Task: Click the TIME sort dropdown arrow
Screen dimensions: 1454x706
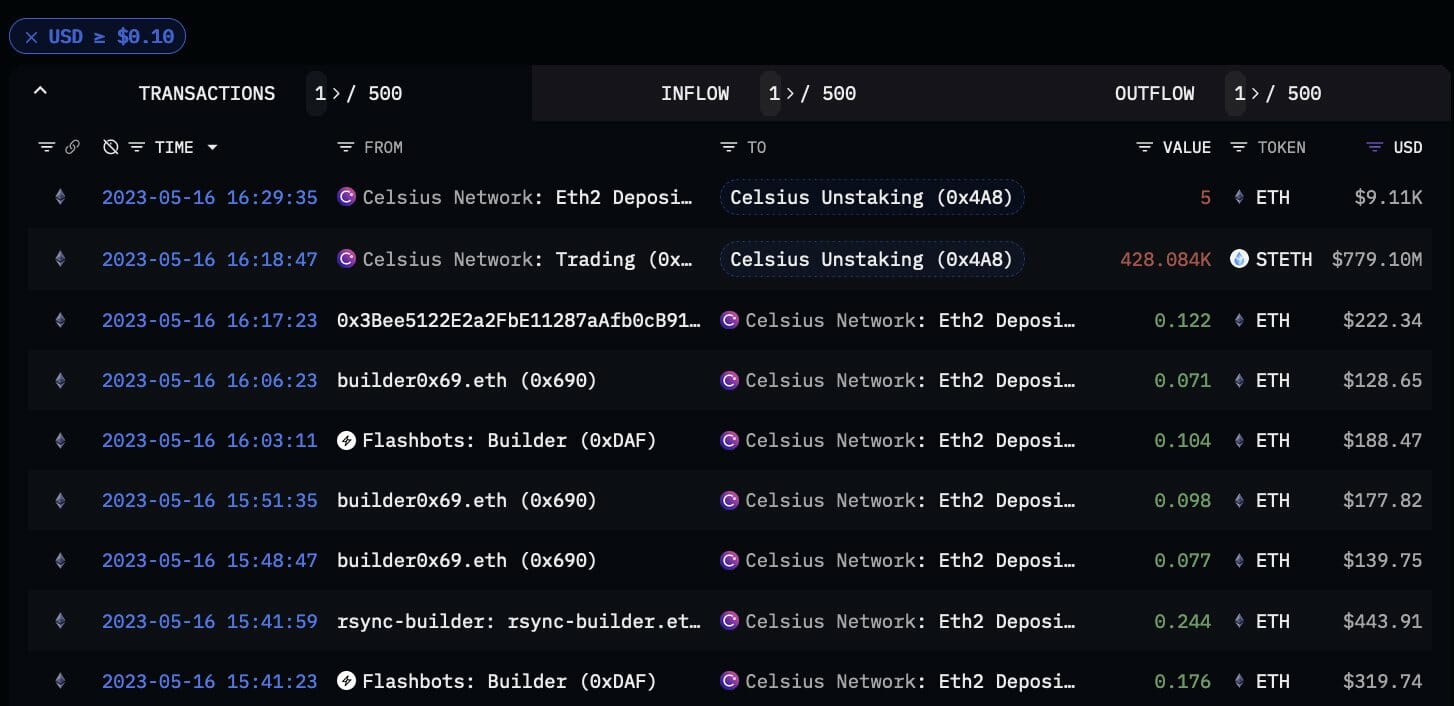Action: click(212, 147)
